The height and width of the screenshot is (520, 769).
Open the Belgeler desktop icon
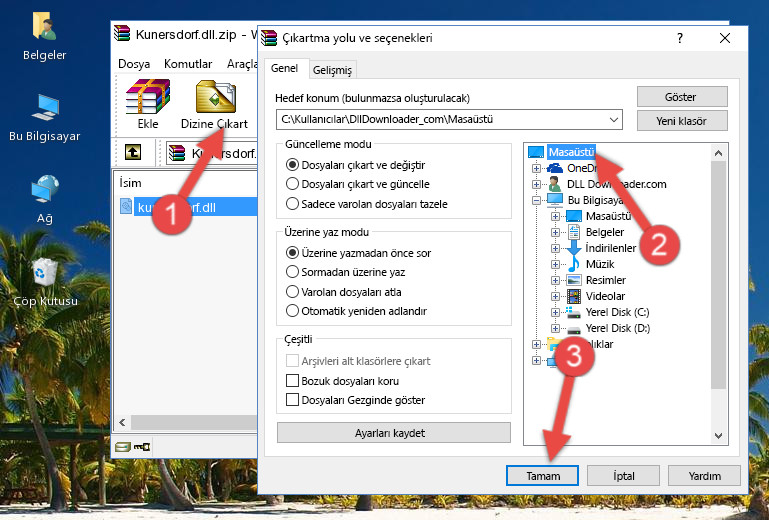[x=44, y=37]
